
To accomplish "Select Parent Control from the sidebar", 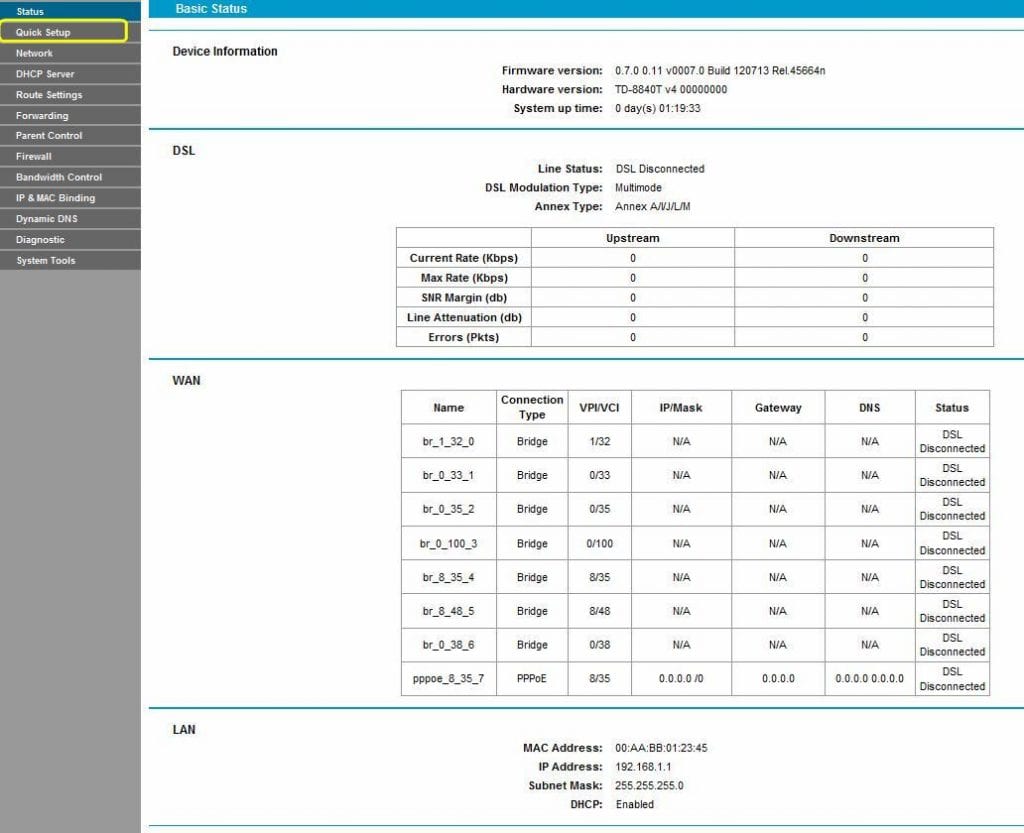I will [48, 135].
